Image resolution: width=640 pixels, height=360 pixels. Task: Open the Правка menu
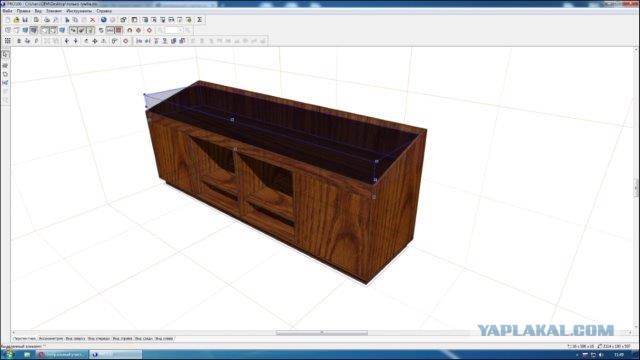pyautogui.click(x=23, y=11)
